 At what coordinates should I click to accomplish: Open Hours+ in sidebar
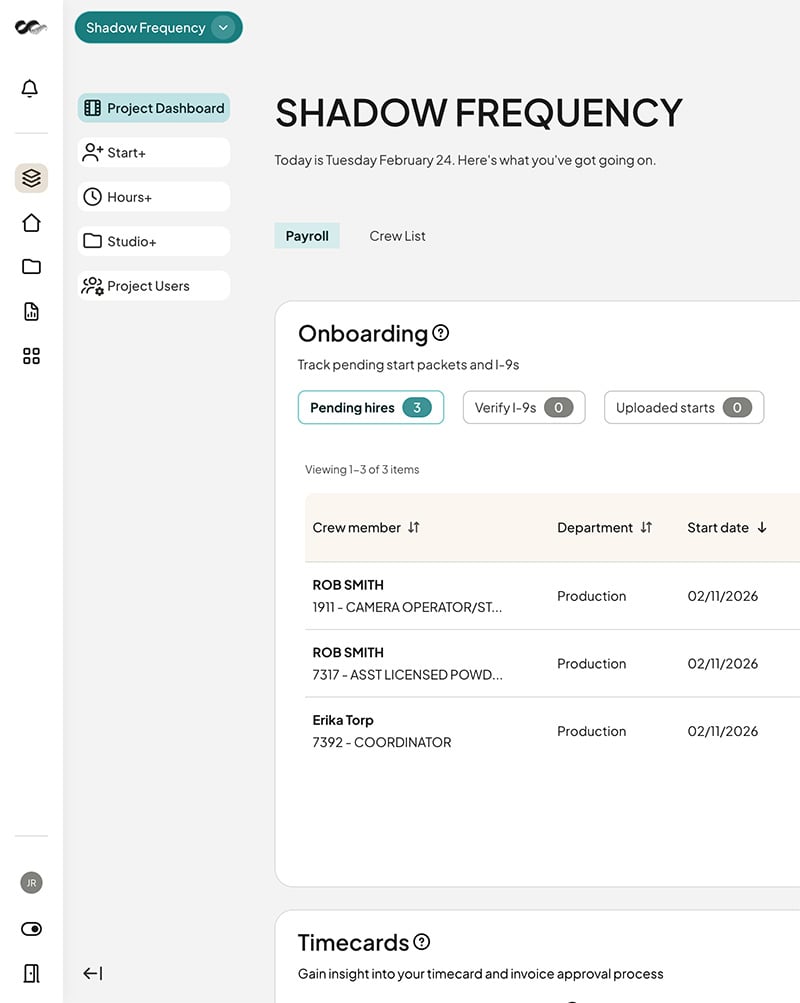click(153, 197)
